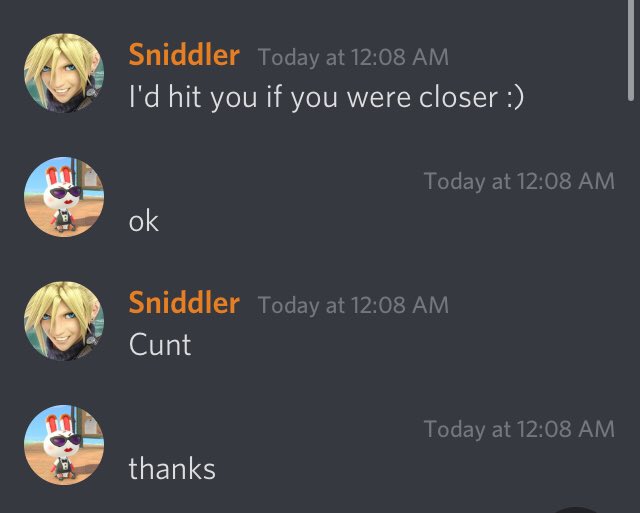Click the Sniddler username above the 'Cunt' message

(184, 303)
